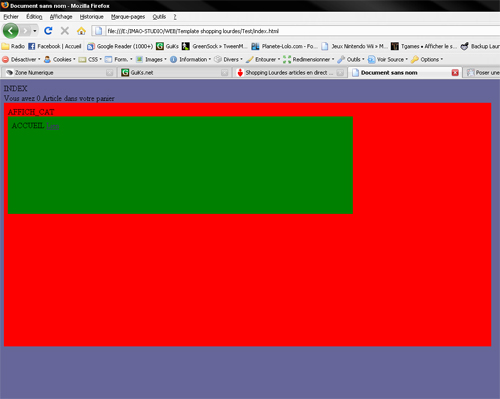Screen dimensions: 500x399
Task: Open the Marque-pages menu
Action: pyautogui.click(x=128, y=17)
